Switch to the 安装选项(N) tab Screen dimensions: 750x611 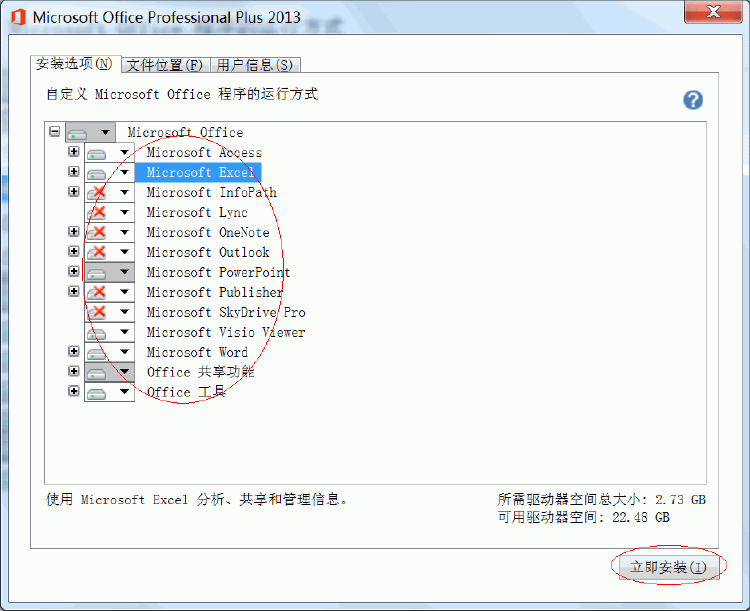coord(75,64)
